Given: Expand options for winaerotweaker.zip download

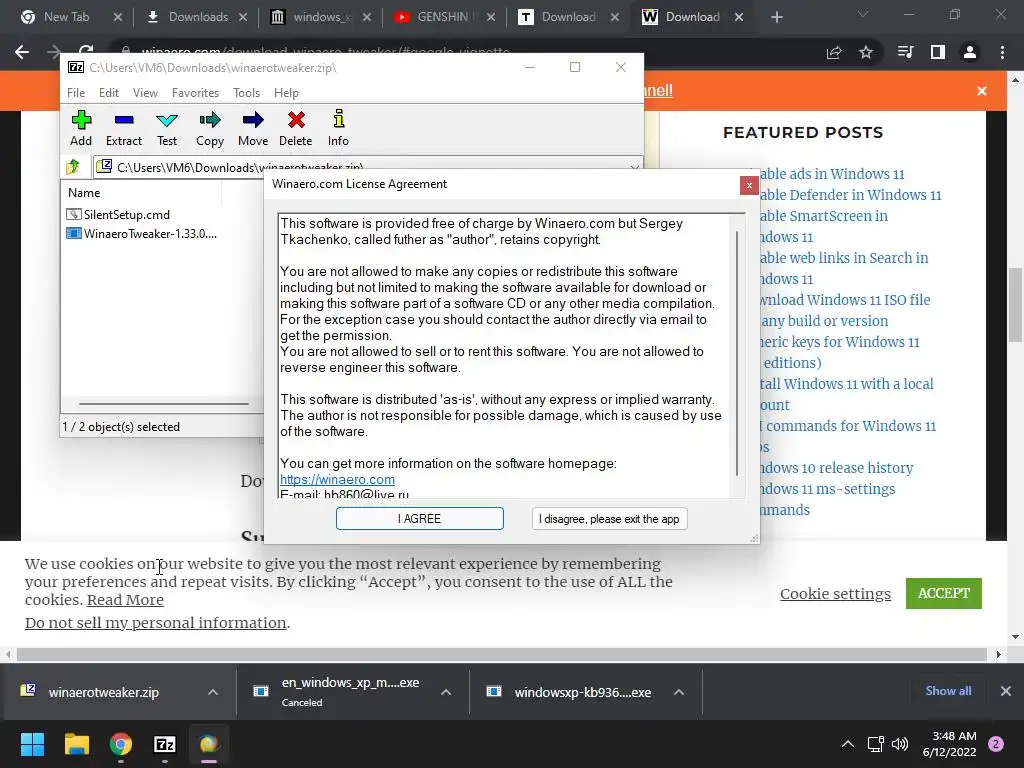Looking at the screenshot, I should click(213, 692).
